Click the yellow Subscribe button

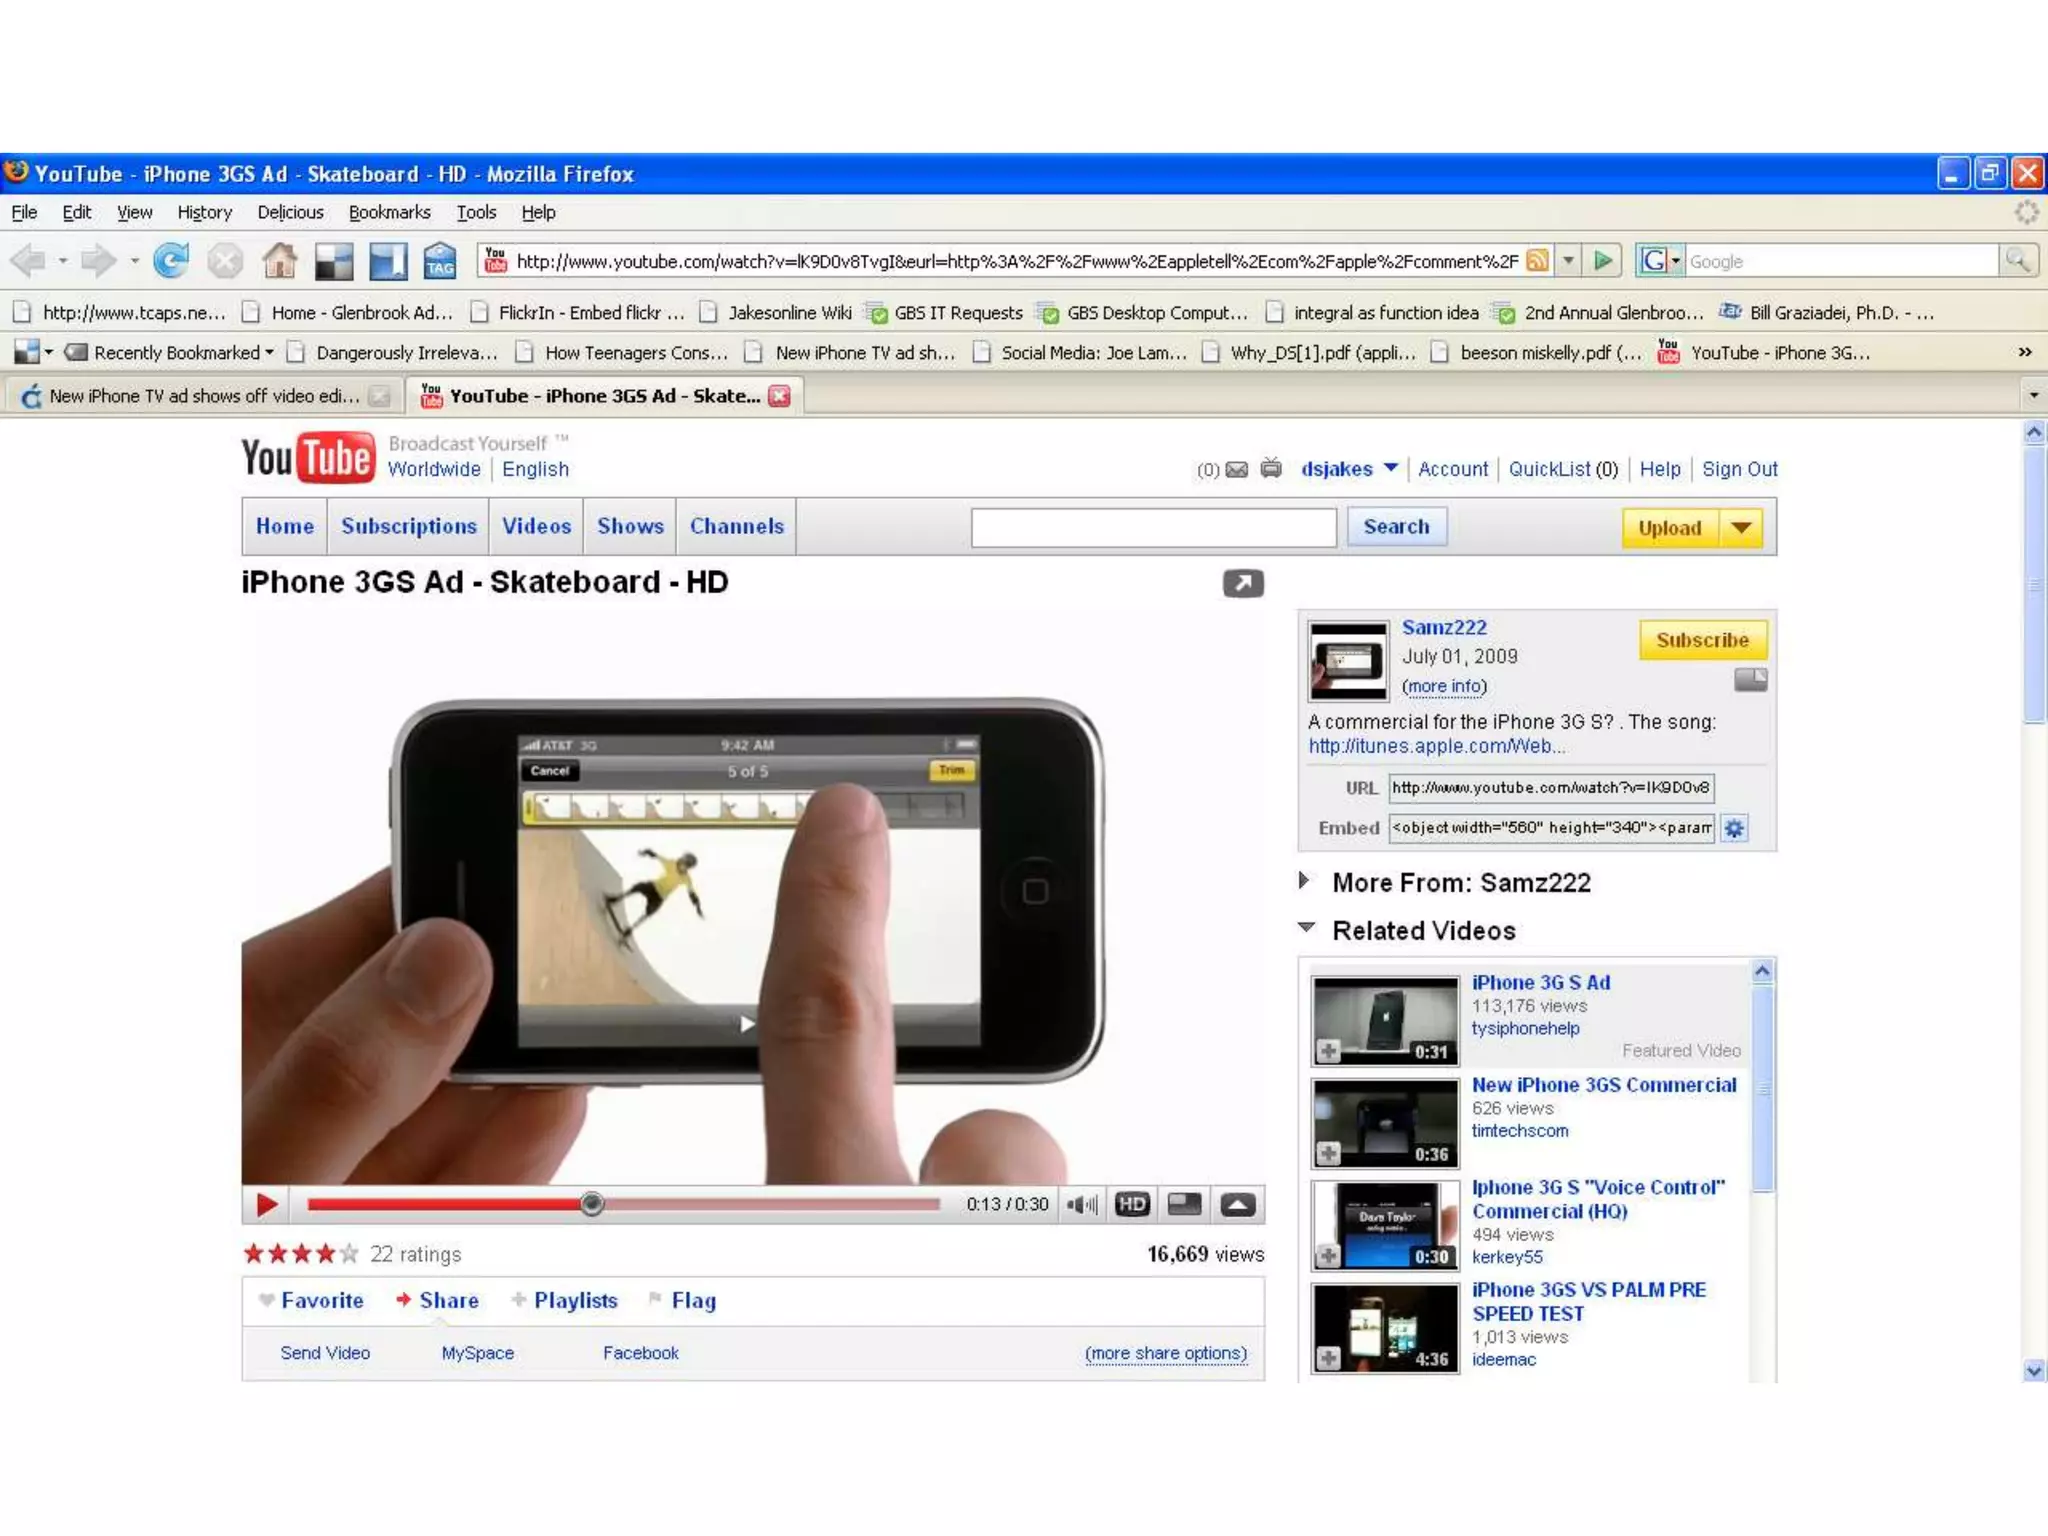pyautogui.click(x=1702, y=640)
